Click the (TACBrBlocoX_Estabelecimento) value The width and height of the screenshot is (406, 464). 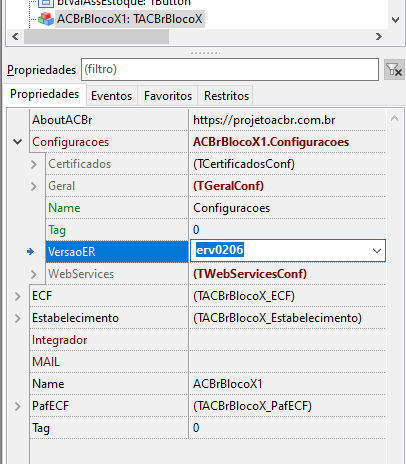(x=277, y=318)
